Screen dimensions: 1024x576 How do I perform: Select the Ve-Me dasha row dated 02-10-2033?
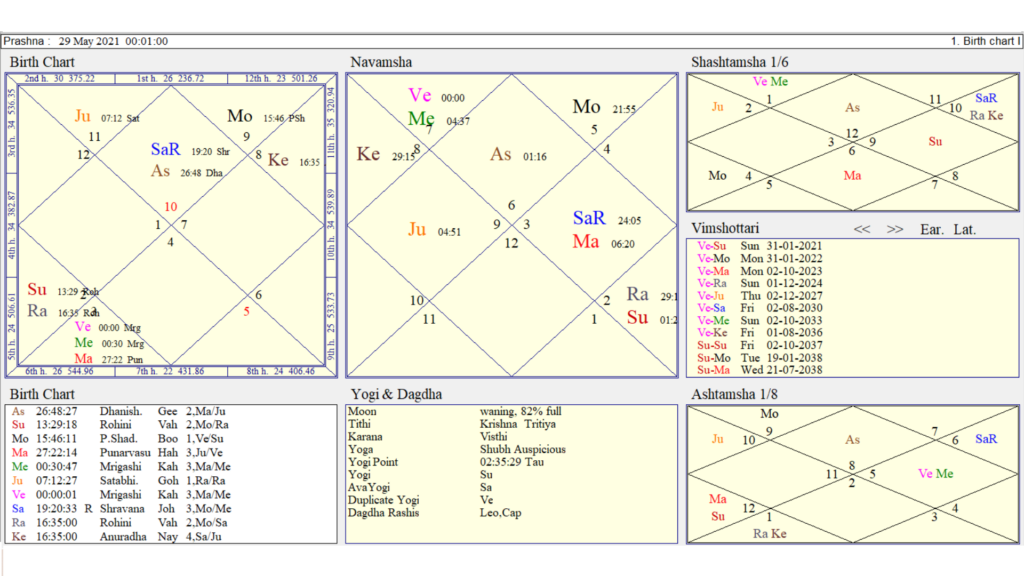click(x=760, y=321)
